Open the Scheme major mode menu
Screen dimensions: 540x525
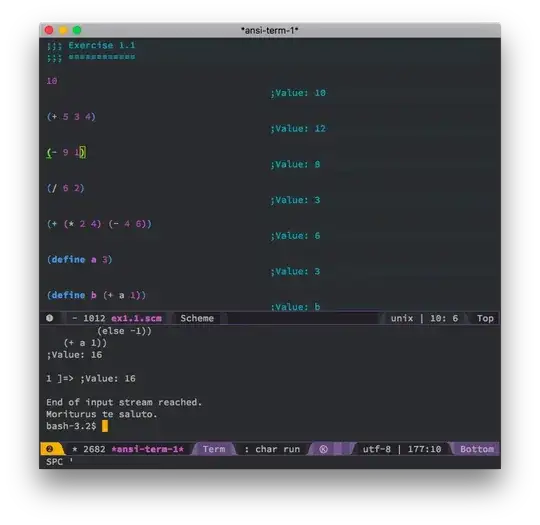pyautogui.click(x=197, y=318)
